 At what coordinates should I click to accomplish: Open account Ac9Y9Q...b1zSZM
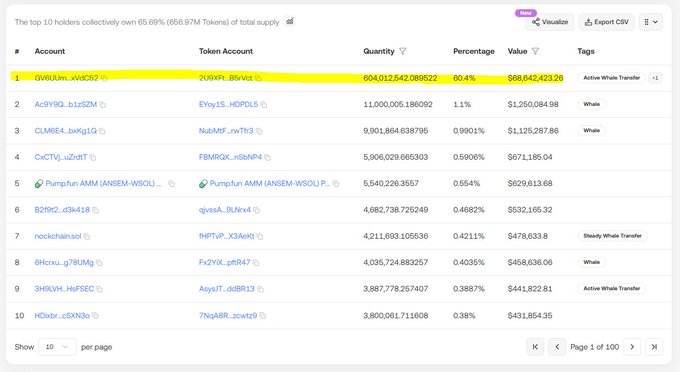65,104
